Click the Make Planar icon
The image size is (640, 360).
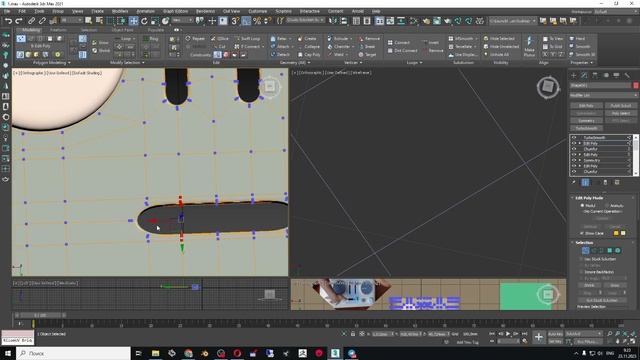tap(529, 46)
